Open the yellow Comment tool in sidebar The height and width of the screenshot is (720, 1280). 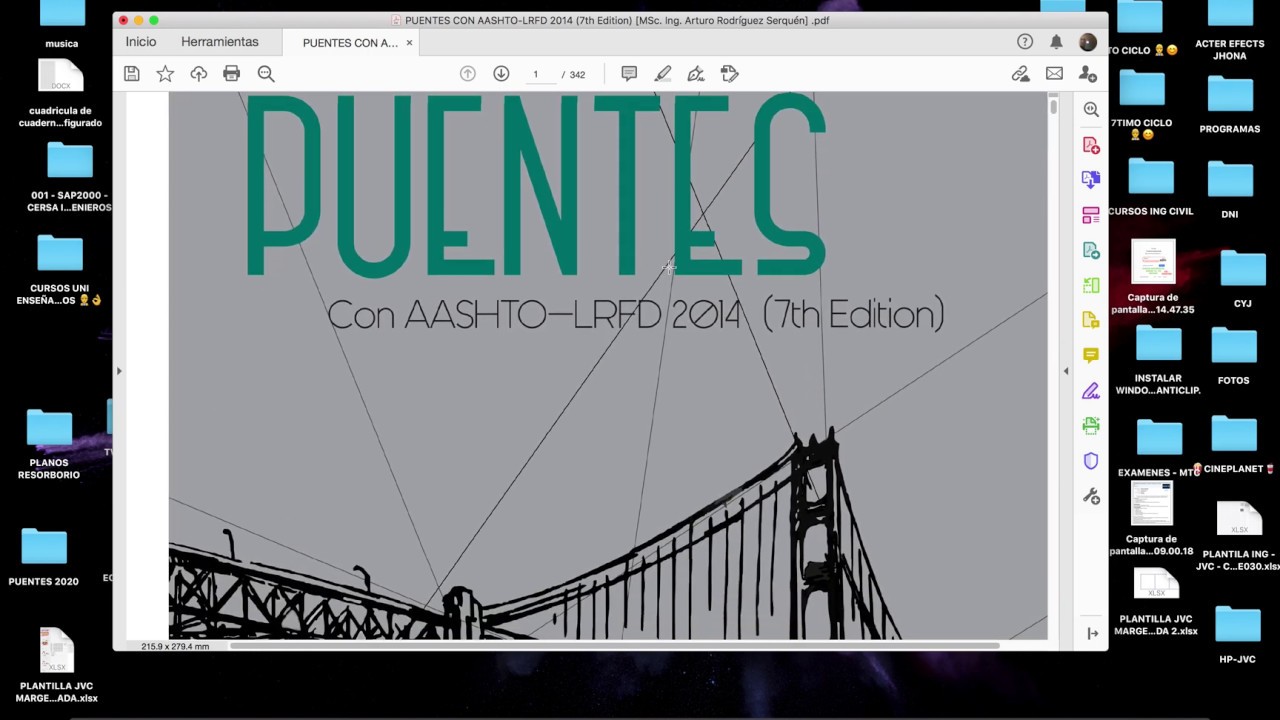[x=1091, y=355]
